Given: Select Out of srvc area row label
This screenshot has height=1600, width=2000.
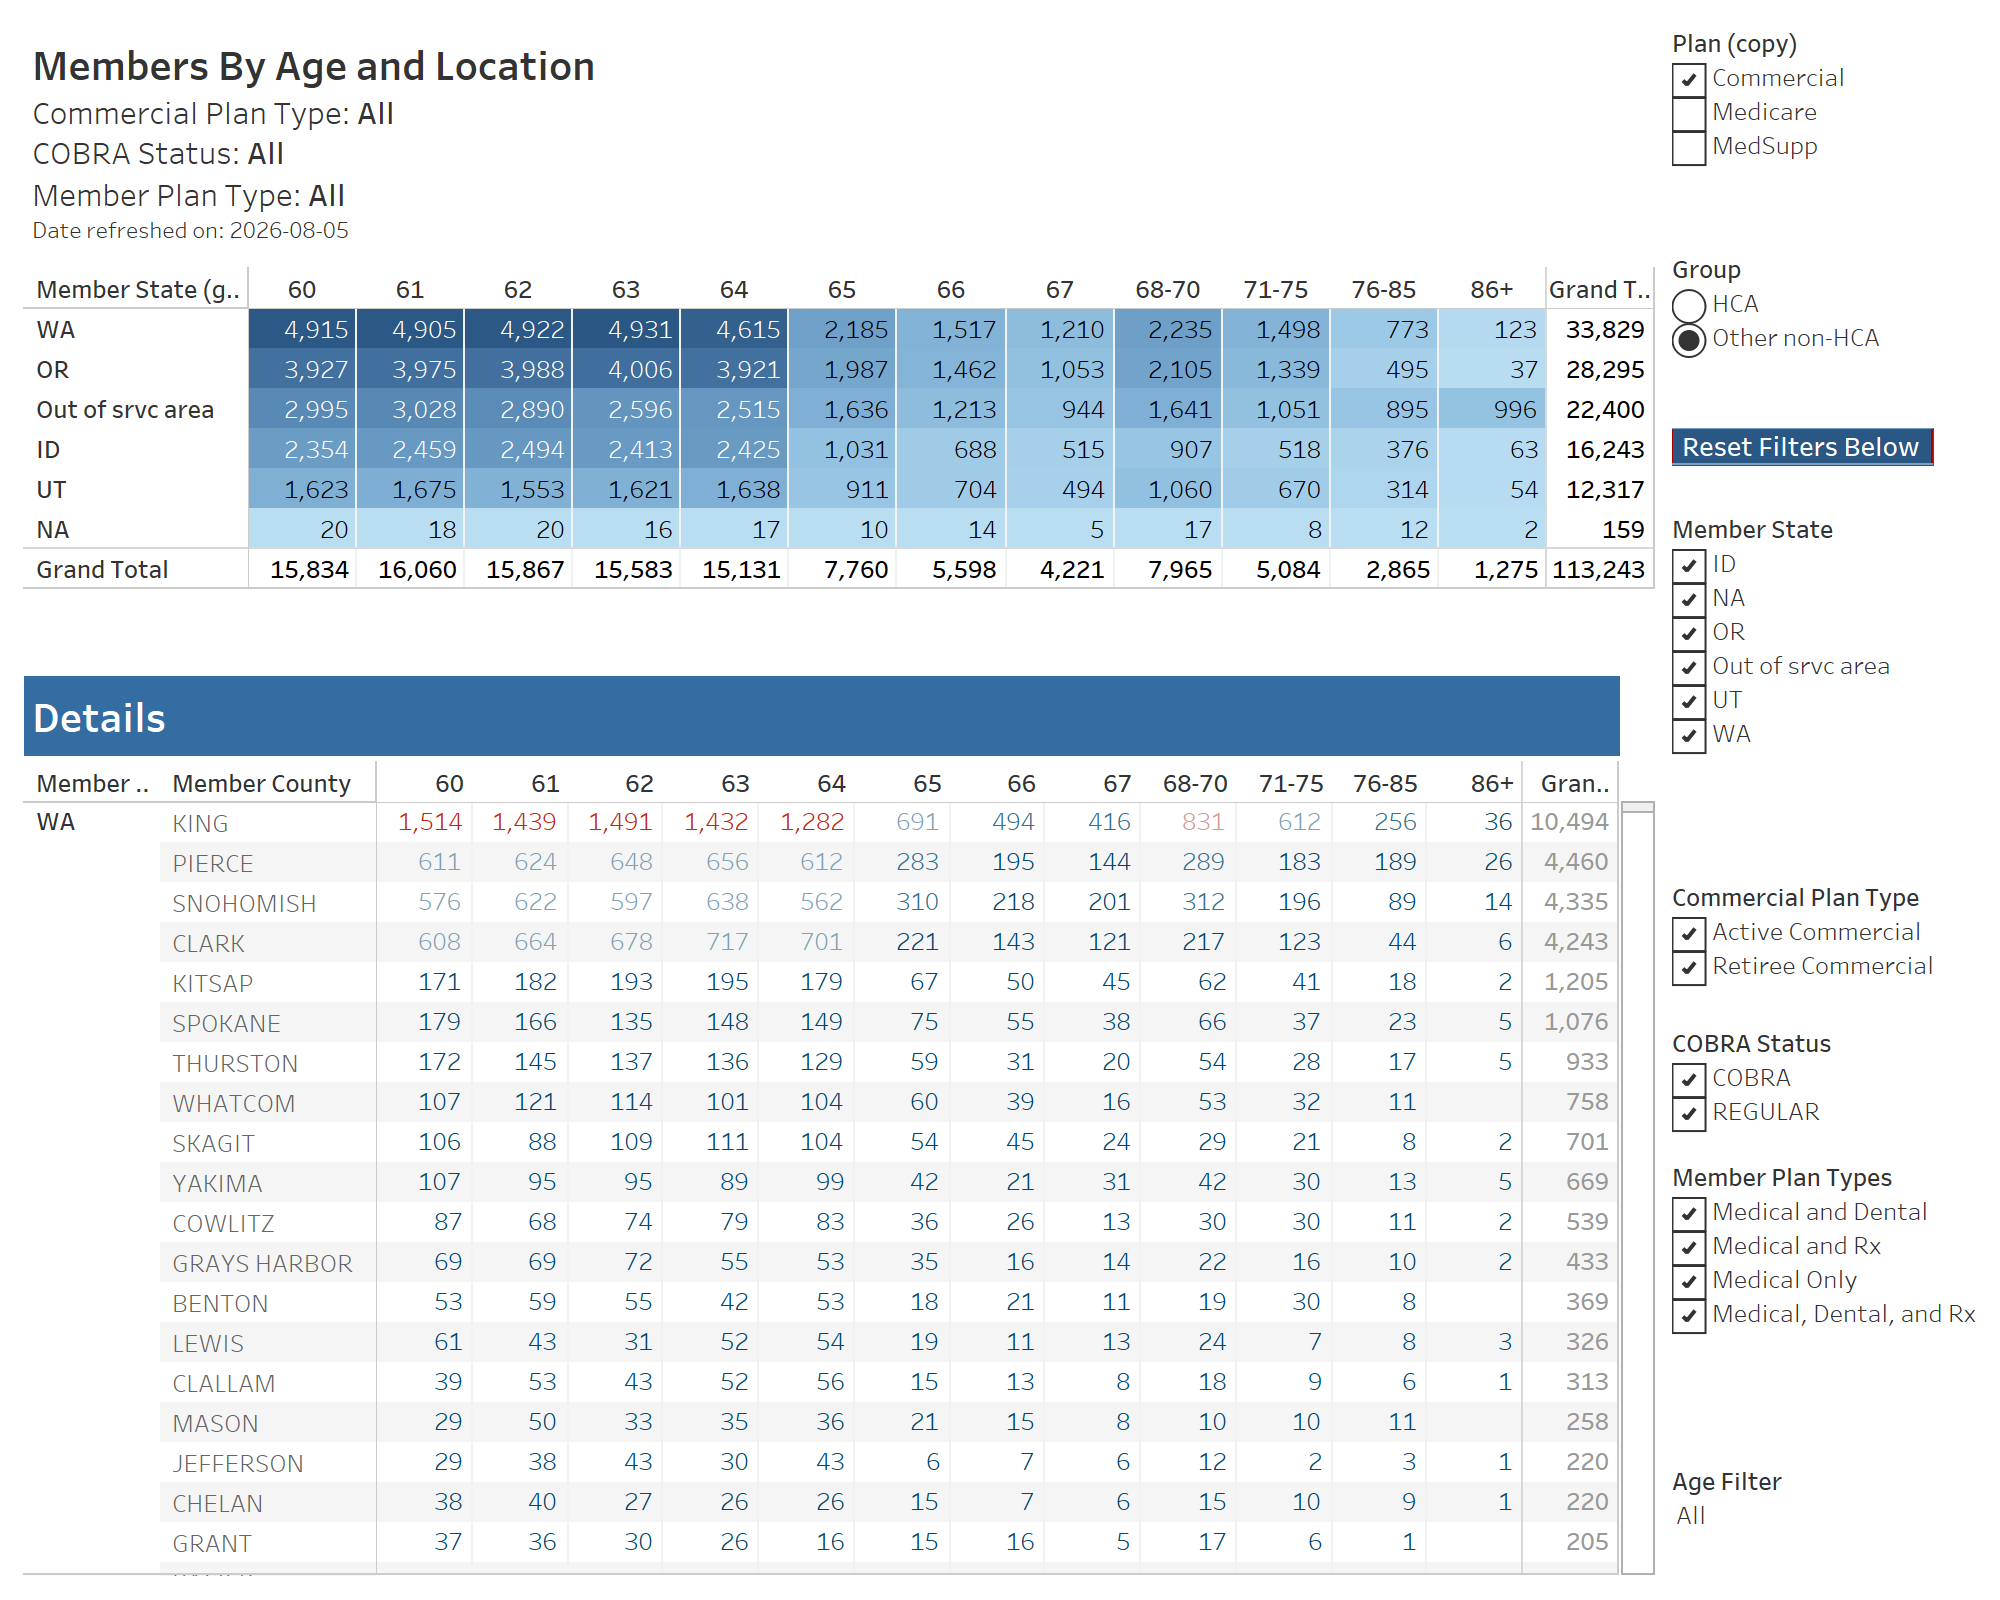Looking at the screenshot, I should pos(125,410).
